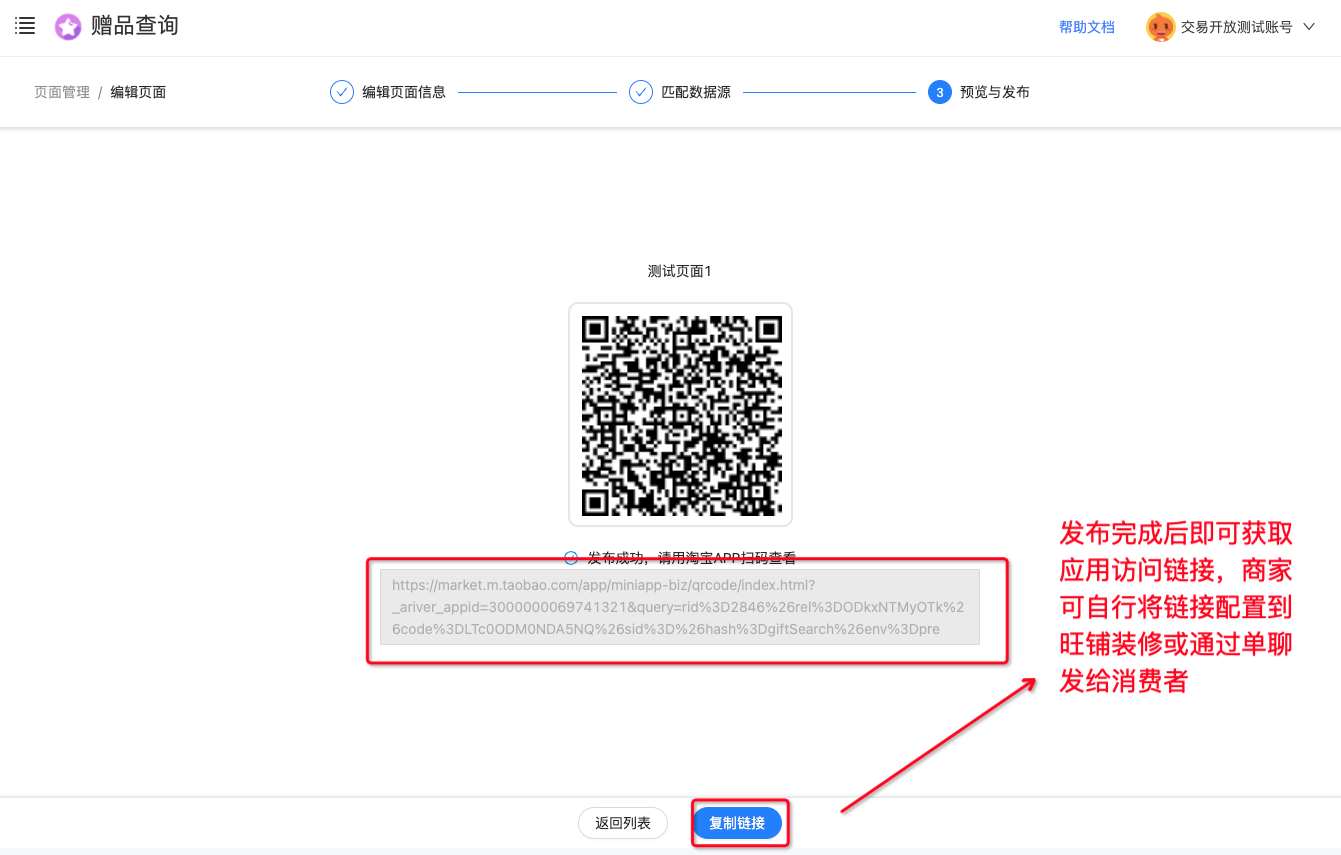Click the 交易开放测试账号 account name
The image size is (1341, 855).
coord(1236,27)
